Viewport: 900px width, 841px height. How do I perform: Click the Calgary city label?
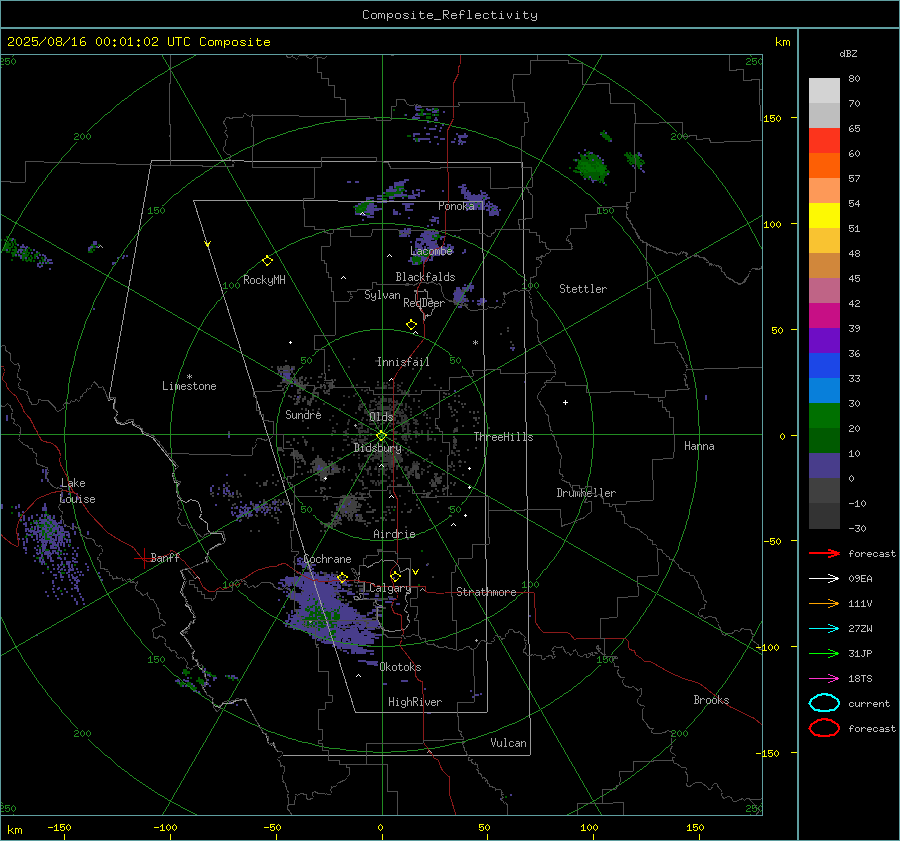[x=390, y=588]
